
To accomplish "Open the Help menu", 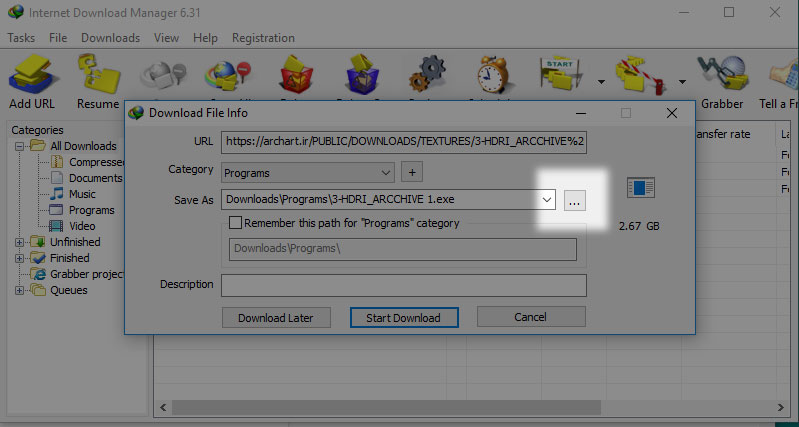I will [x=205, y=38].
